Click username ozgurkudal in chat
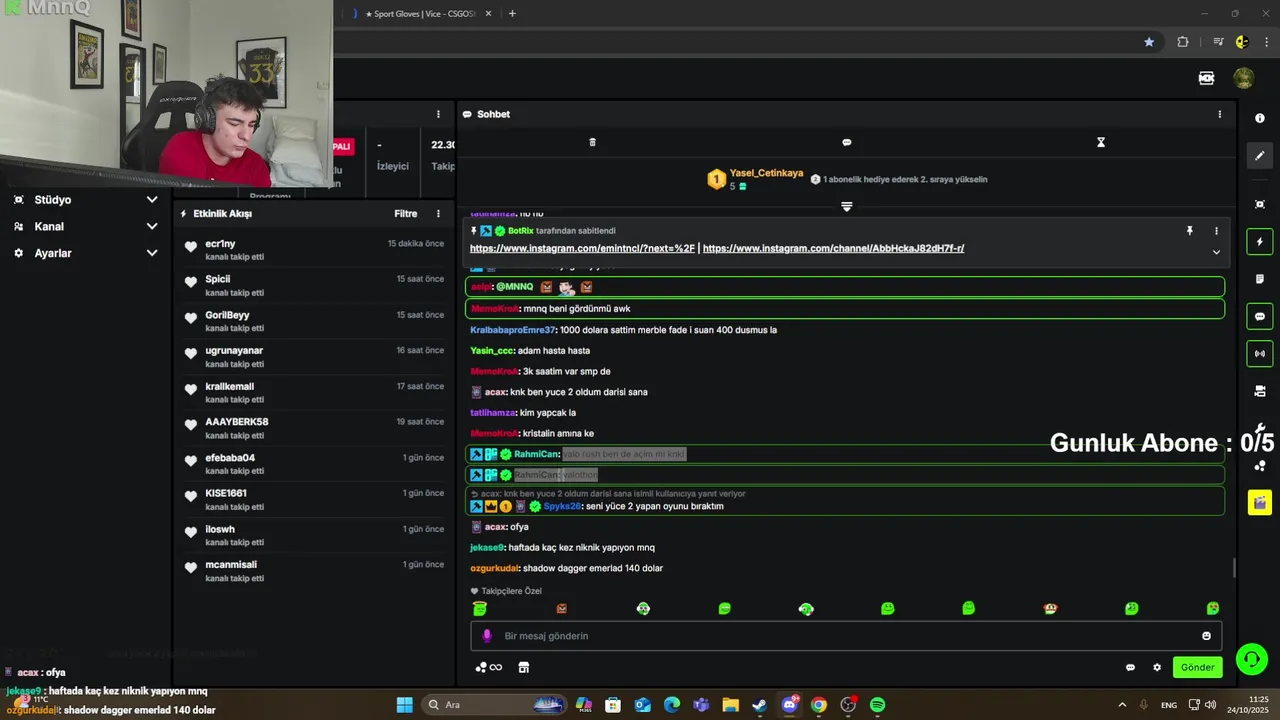The width and height of the screenshot is (1280, 720). point(494,568)
